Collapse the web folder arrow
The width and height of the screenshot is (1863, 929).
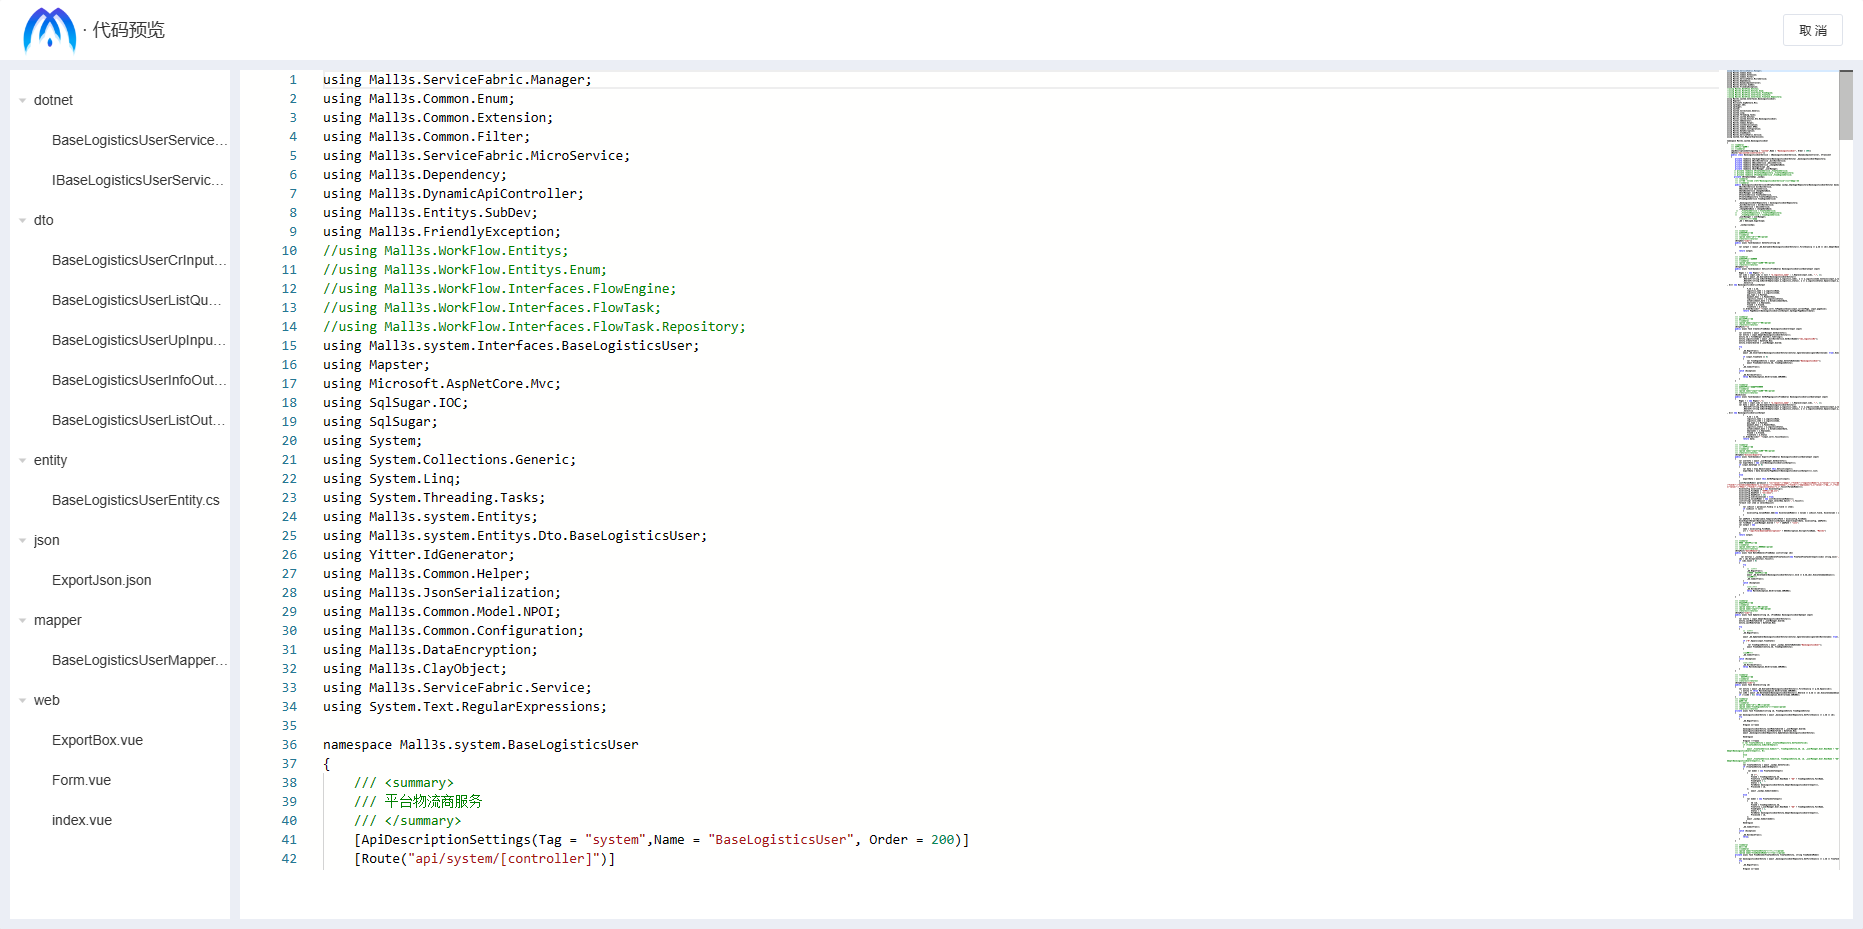coord(23,700)
